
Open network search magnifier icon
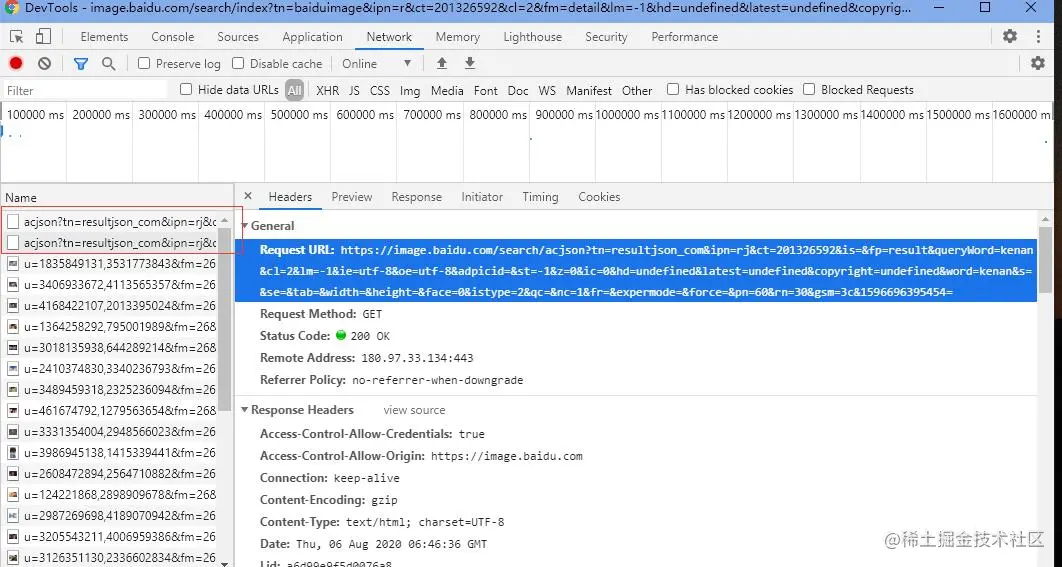coord(108,63)
